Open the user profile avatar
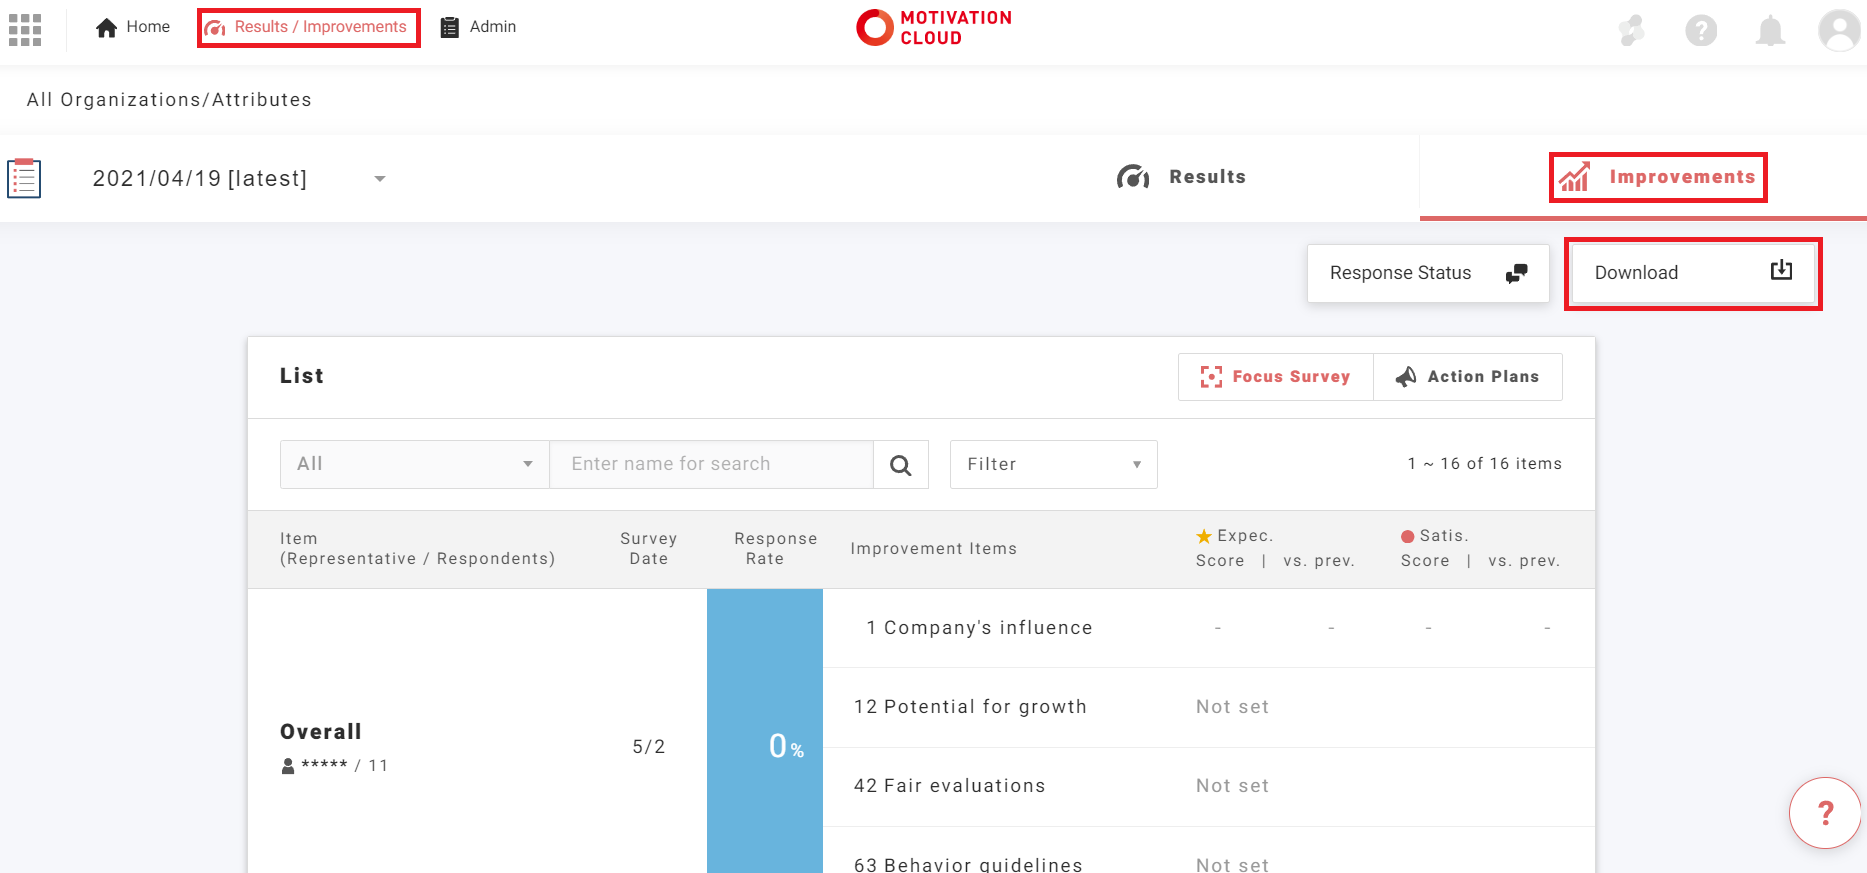Screen dimensions: 1867x873 1838,31
